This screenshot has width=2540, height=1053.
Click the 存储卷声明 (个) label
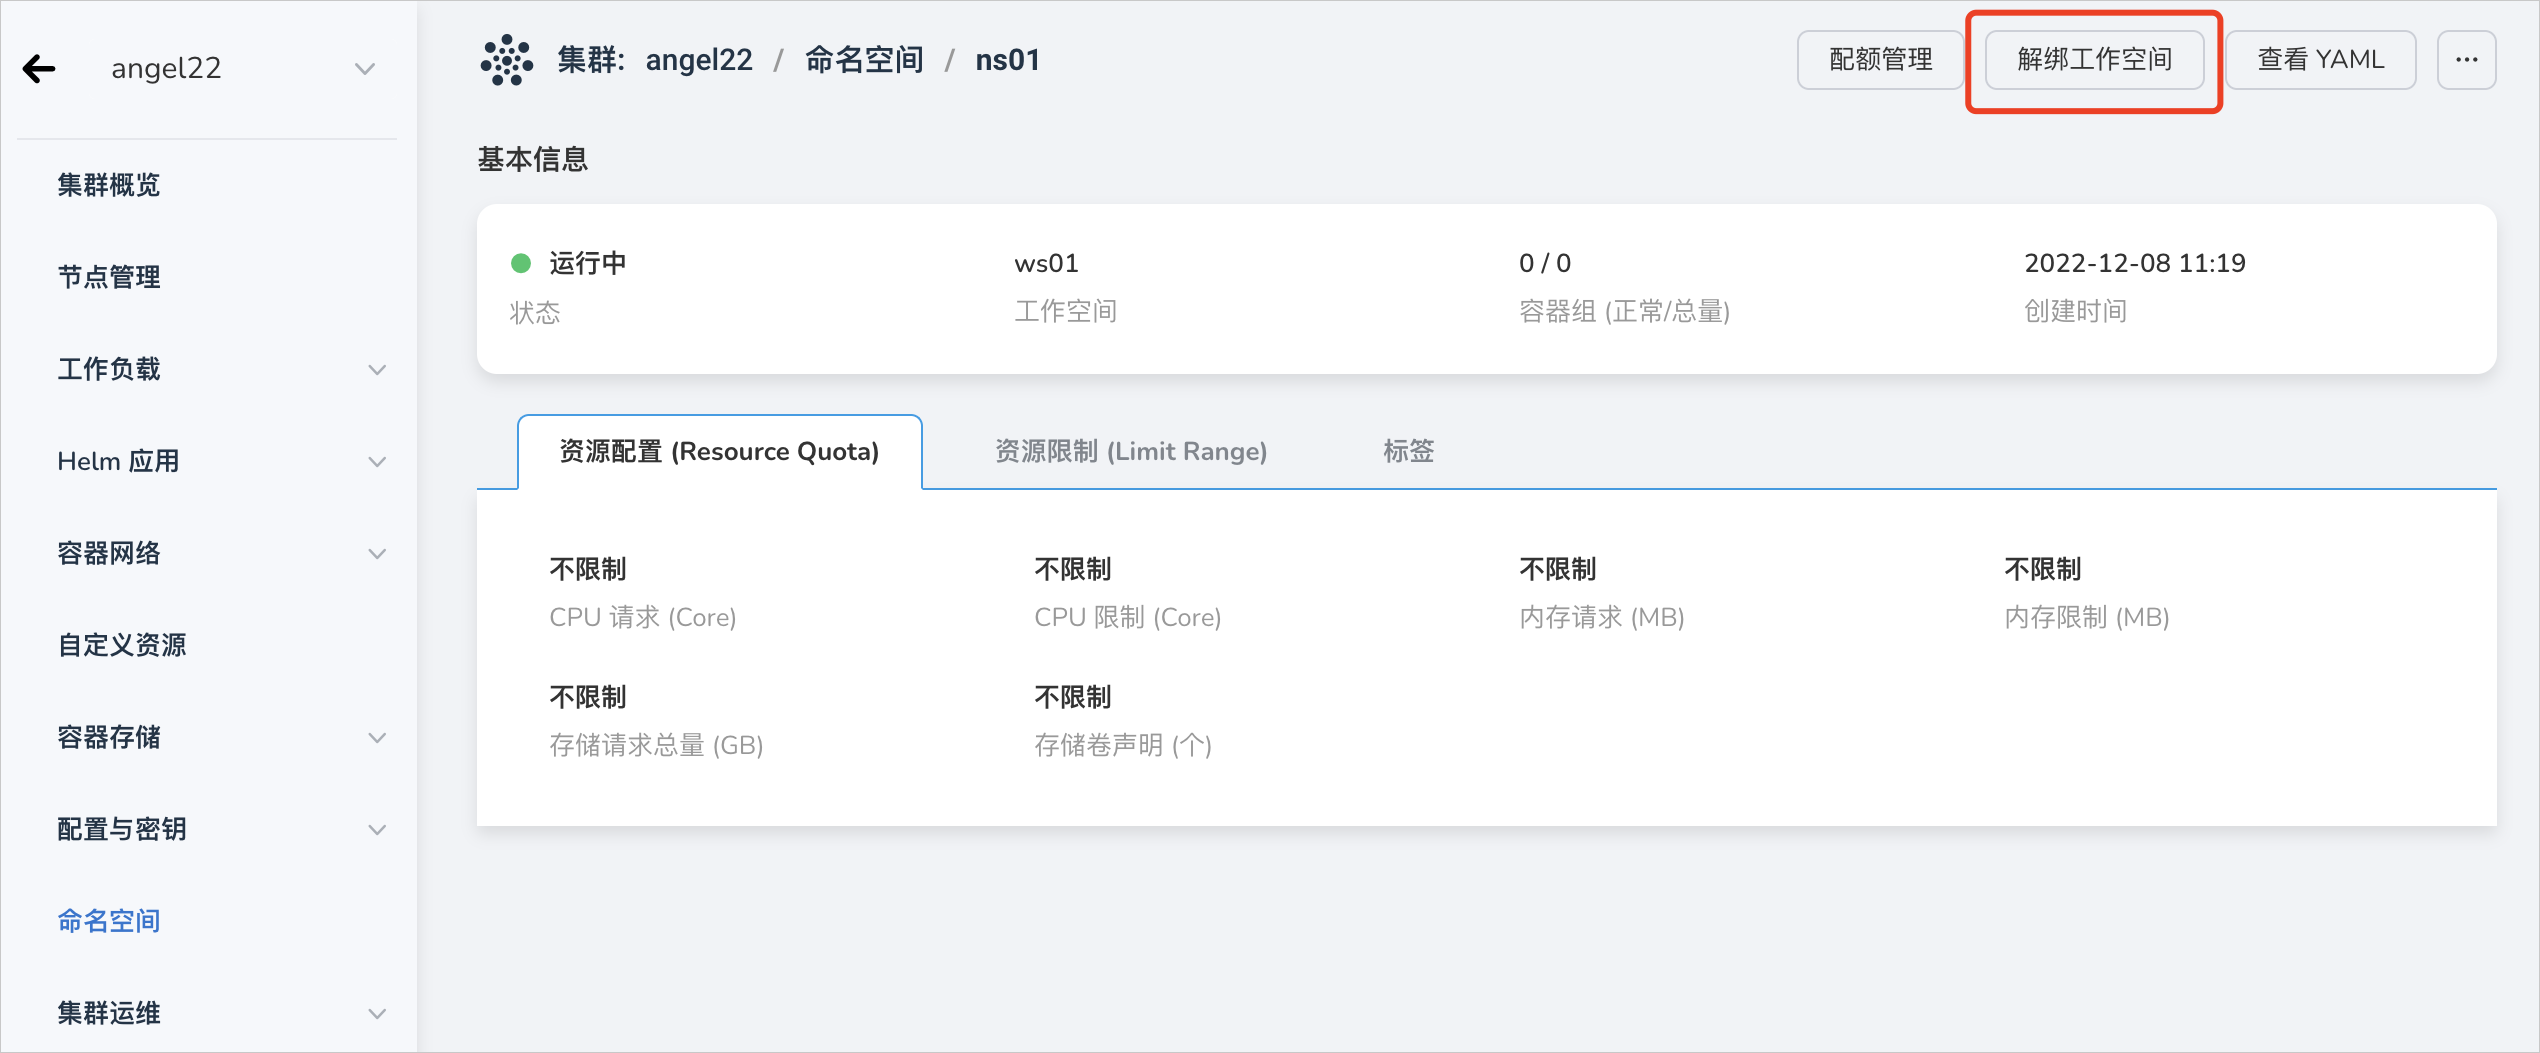tap(1123, 745)
